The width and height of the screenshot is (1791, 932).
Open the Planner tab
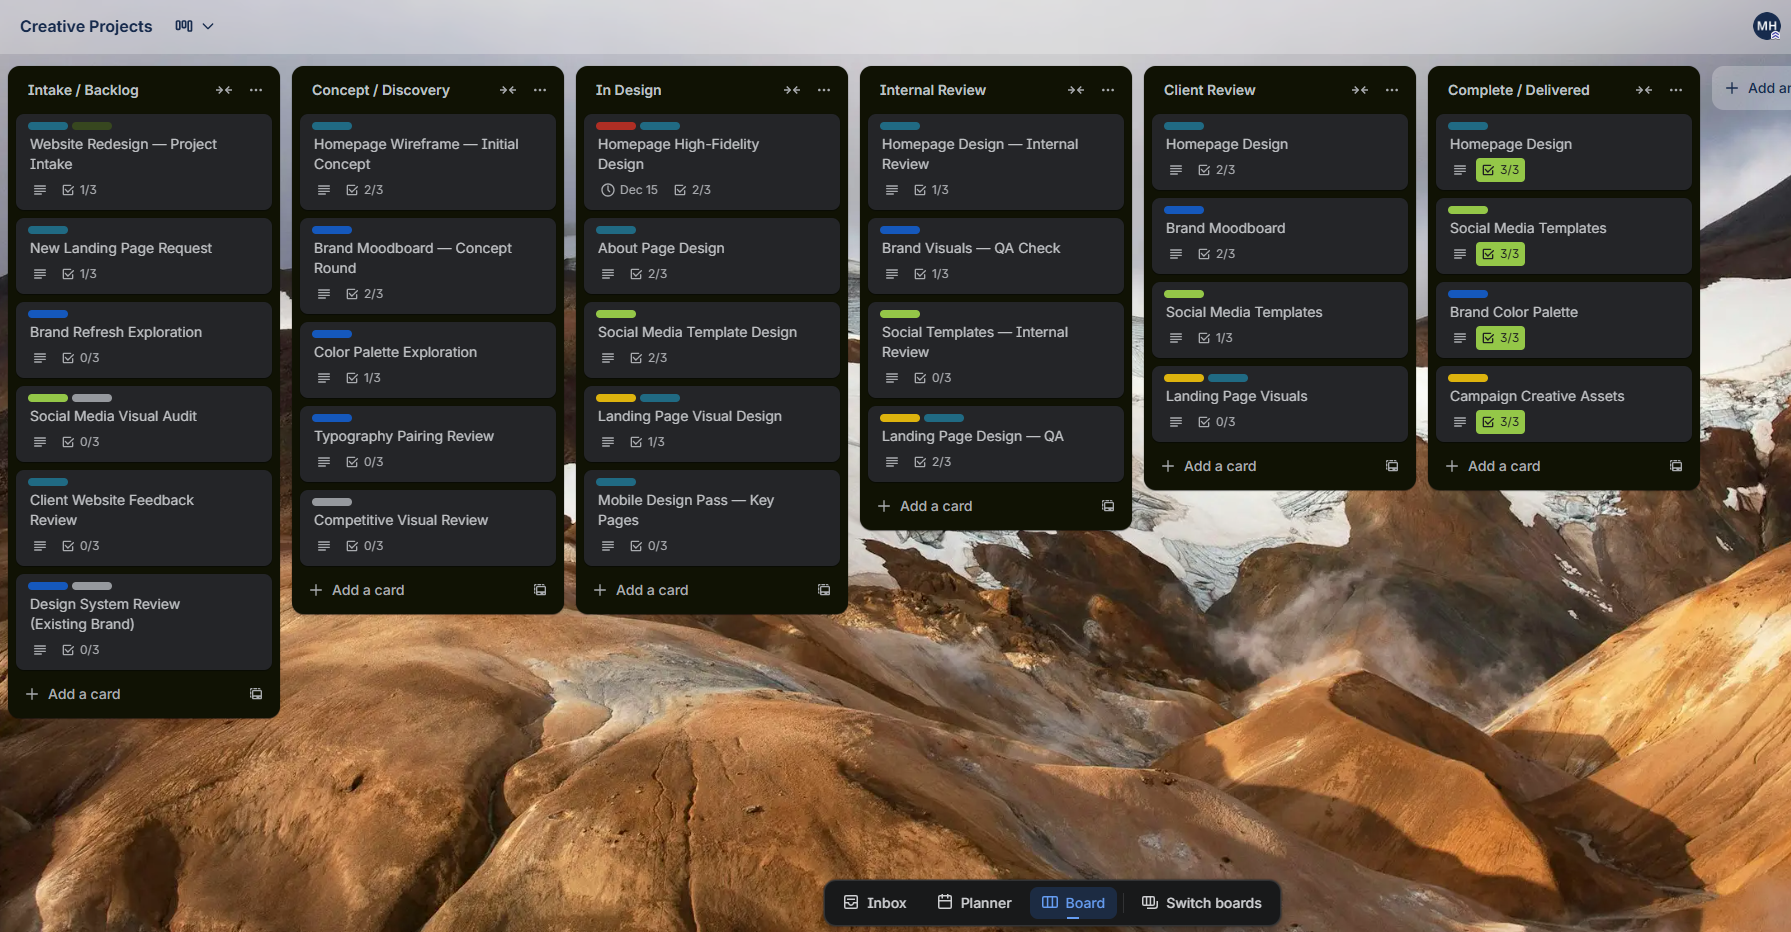pos(974,903)
